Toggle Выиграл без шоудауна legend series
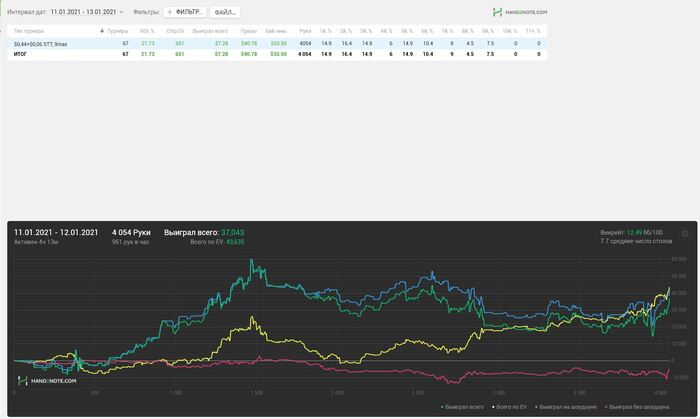This screenshot has width=700, height=419. tap(637, 407)
